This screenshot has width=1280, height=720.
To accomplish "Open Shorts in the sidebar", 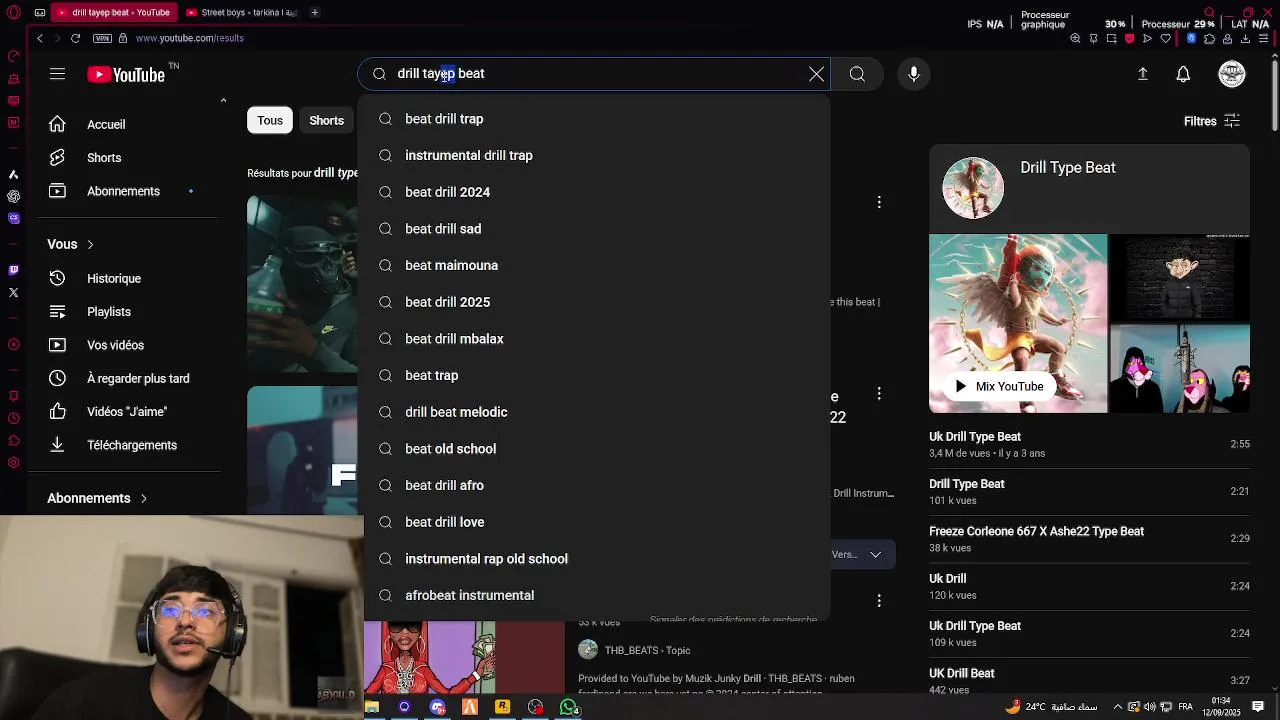I will pos(125,158).
